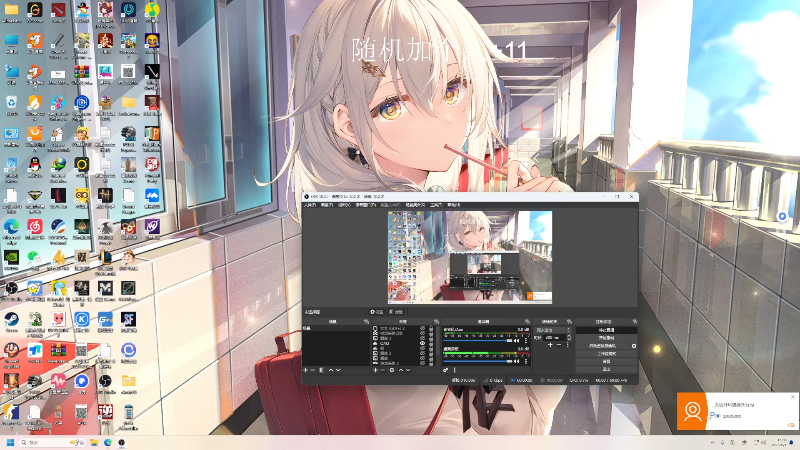800x450 pixels.
Task: Select WeChat desktop shortcut icon
Action: click(x=35, y=259)
